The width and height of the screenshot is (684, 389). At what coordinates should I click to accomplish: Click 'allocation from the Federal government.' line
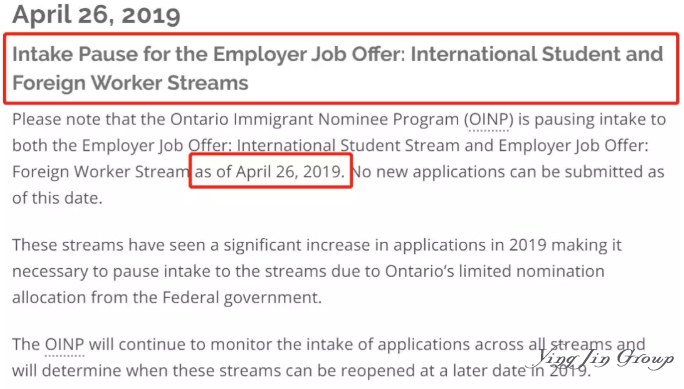(167, 297)
